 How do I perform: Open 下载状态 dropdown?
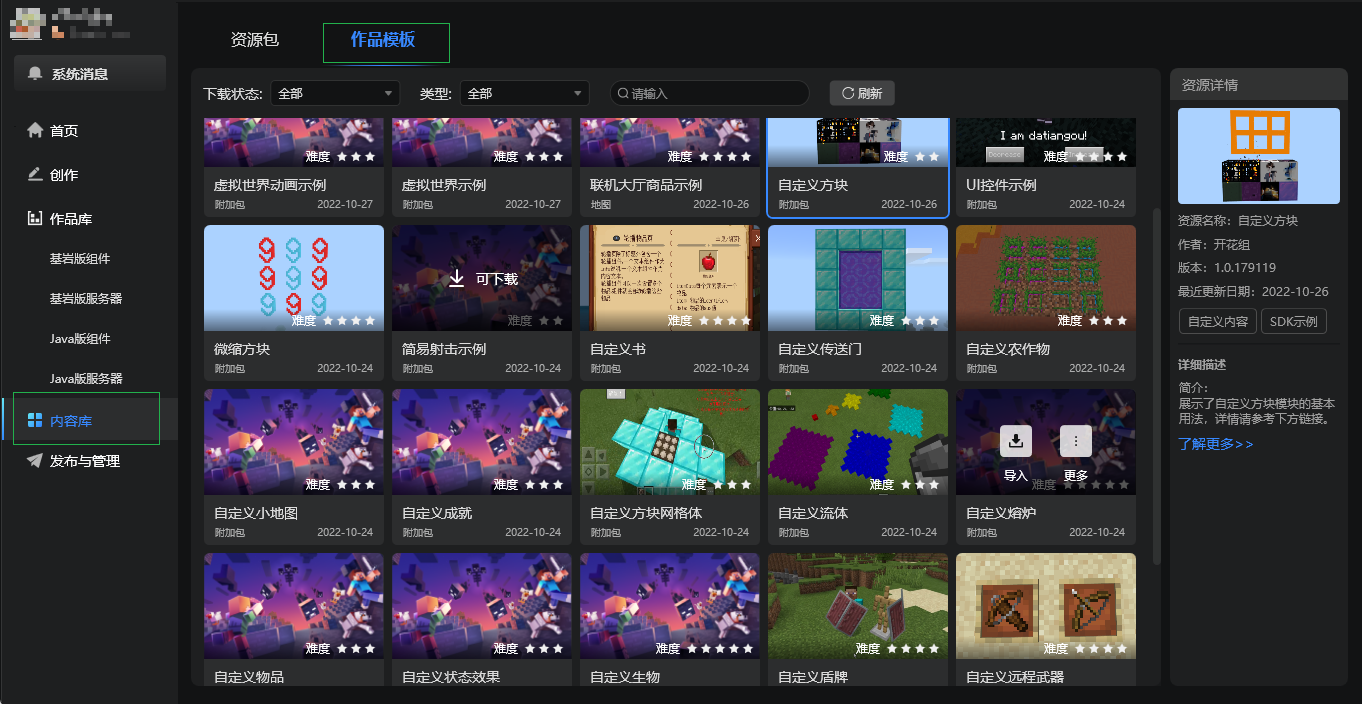point(335,93)
